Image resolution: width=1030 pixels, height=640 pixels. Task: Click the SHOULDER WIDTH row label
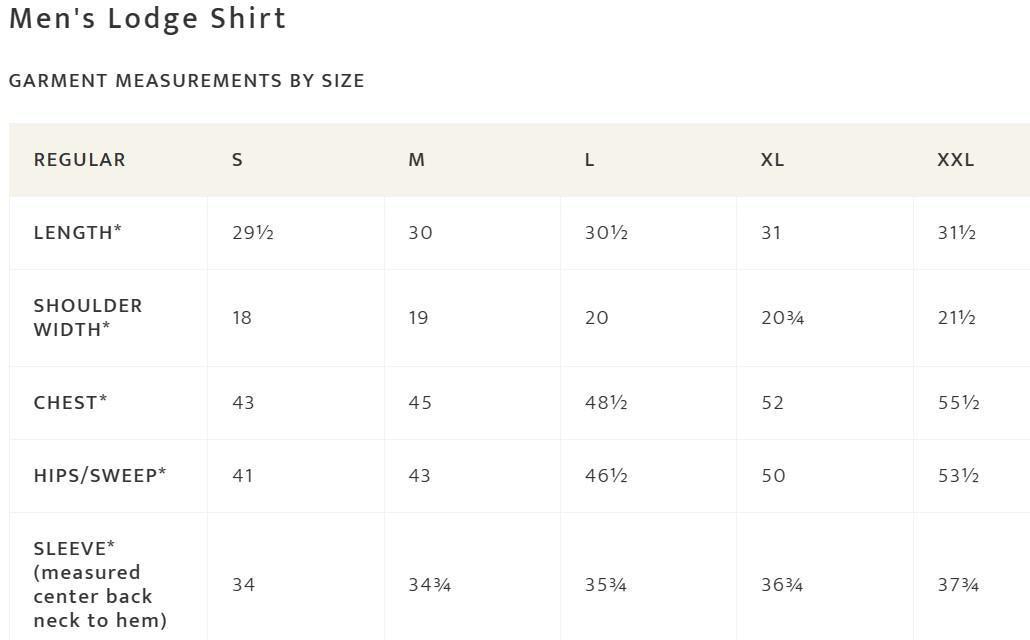pyautogui.click(x=88, y=318)
